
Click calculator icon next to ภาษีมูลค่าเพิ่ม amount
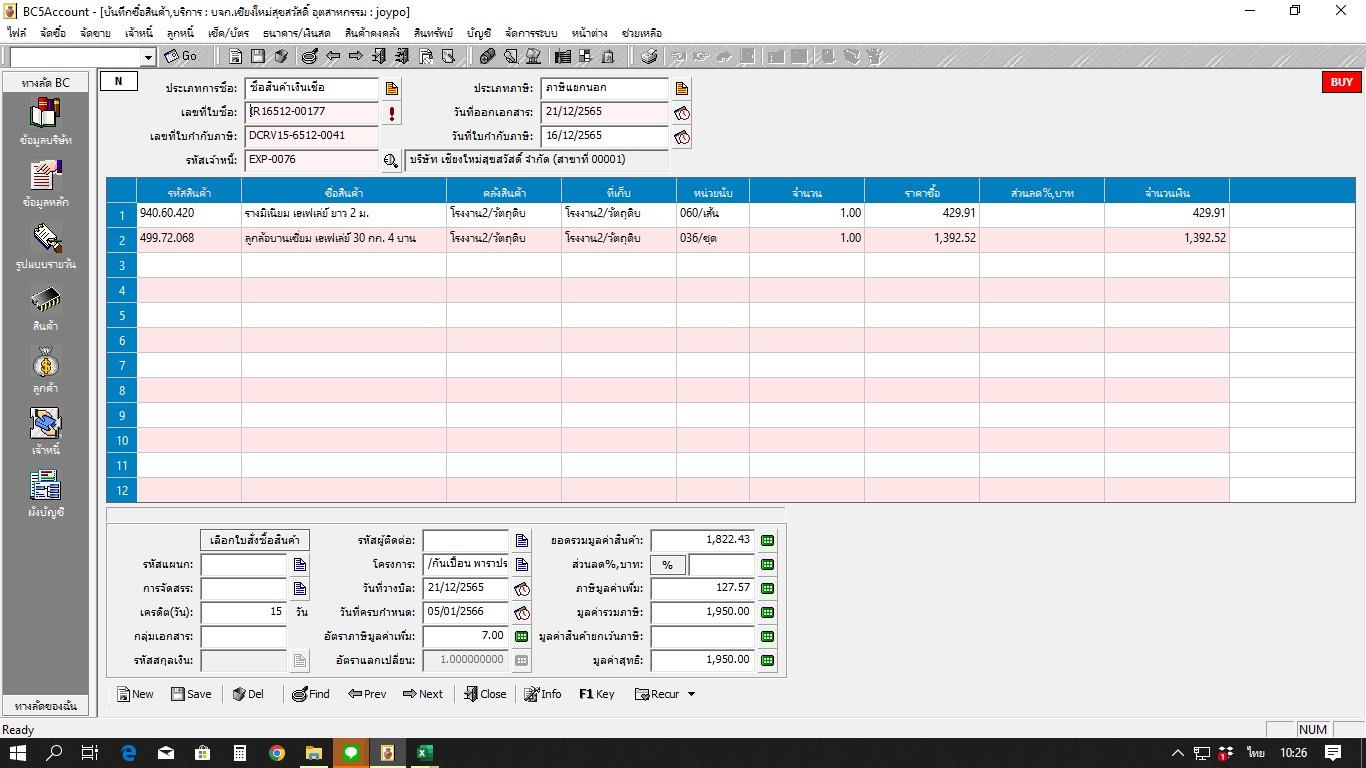(767, 589)
